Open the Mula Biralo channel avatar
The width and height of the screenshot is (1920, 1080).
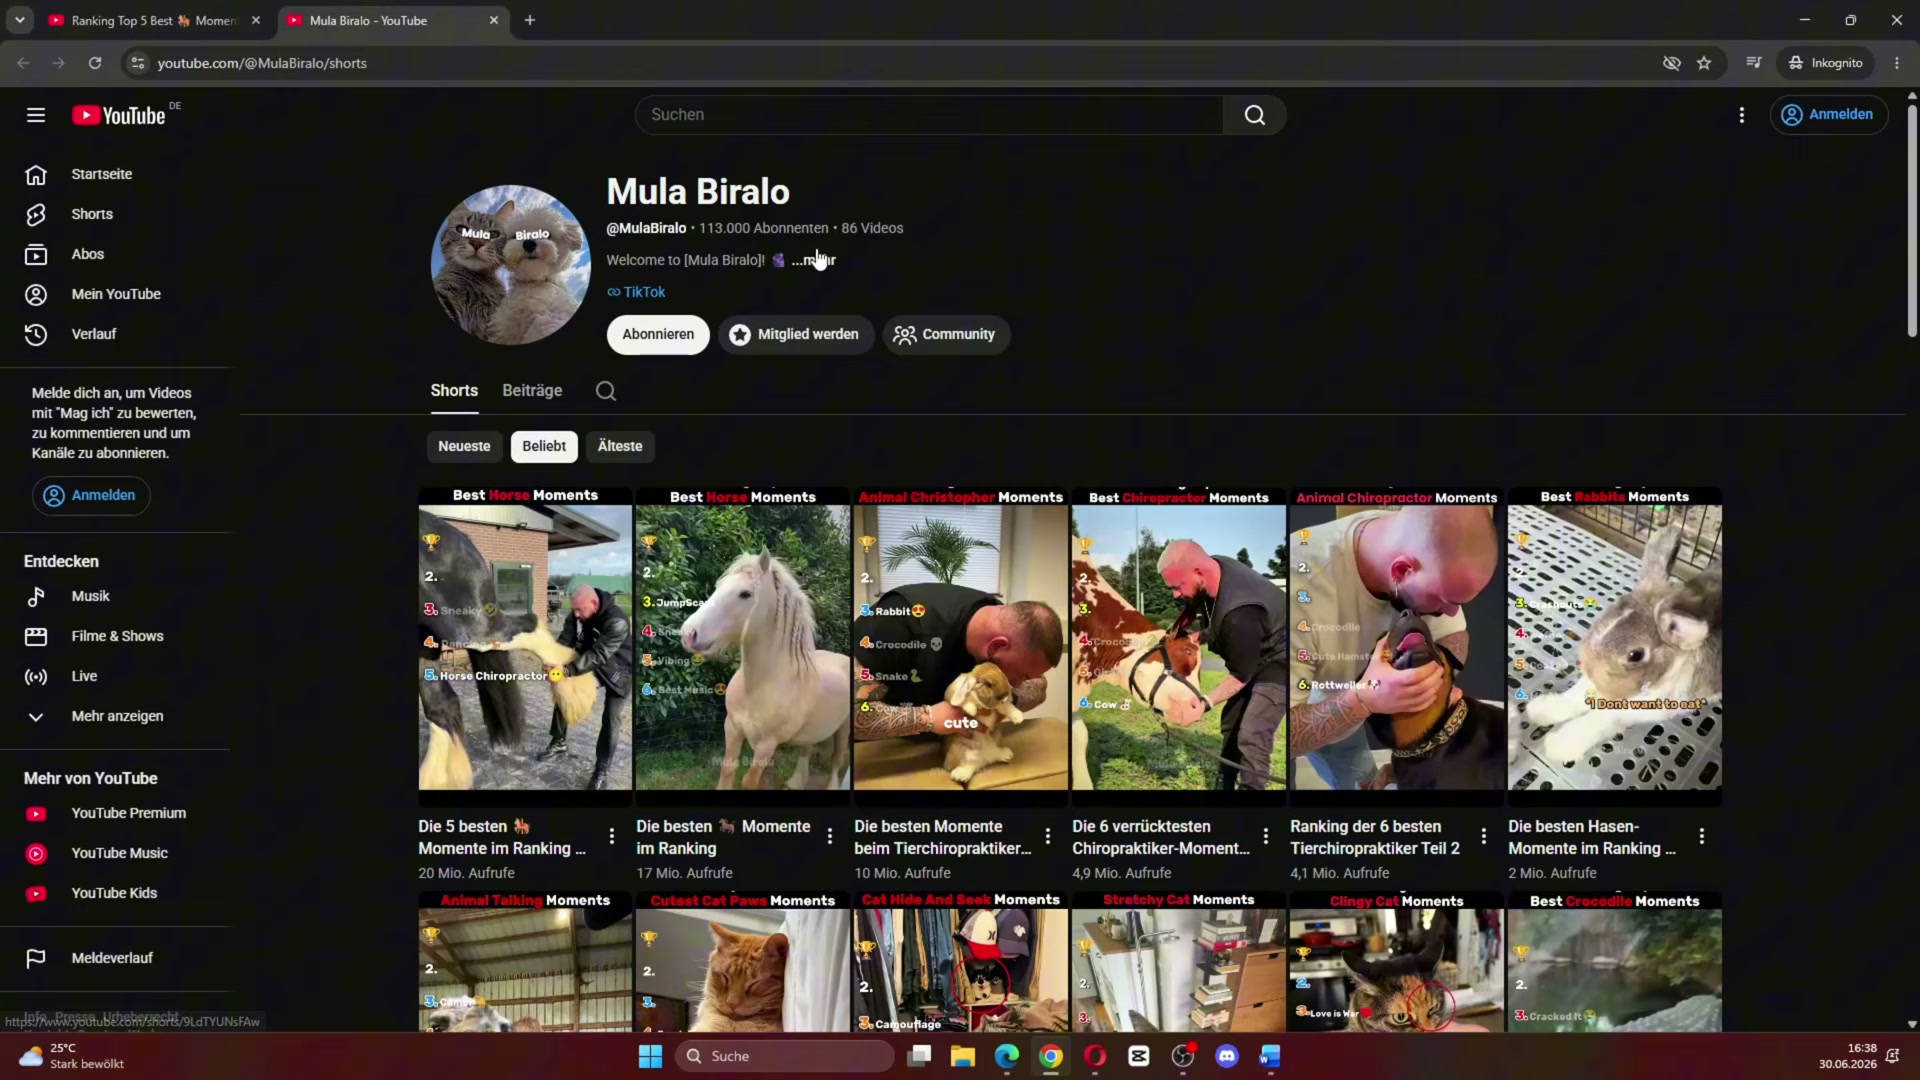tap(511, 265)
